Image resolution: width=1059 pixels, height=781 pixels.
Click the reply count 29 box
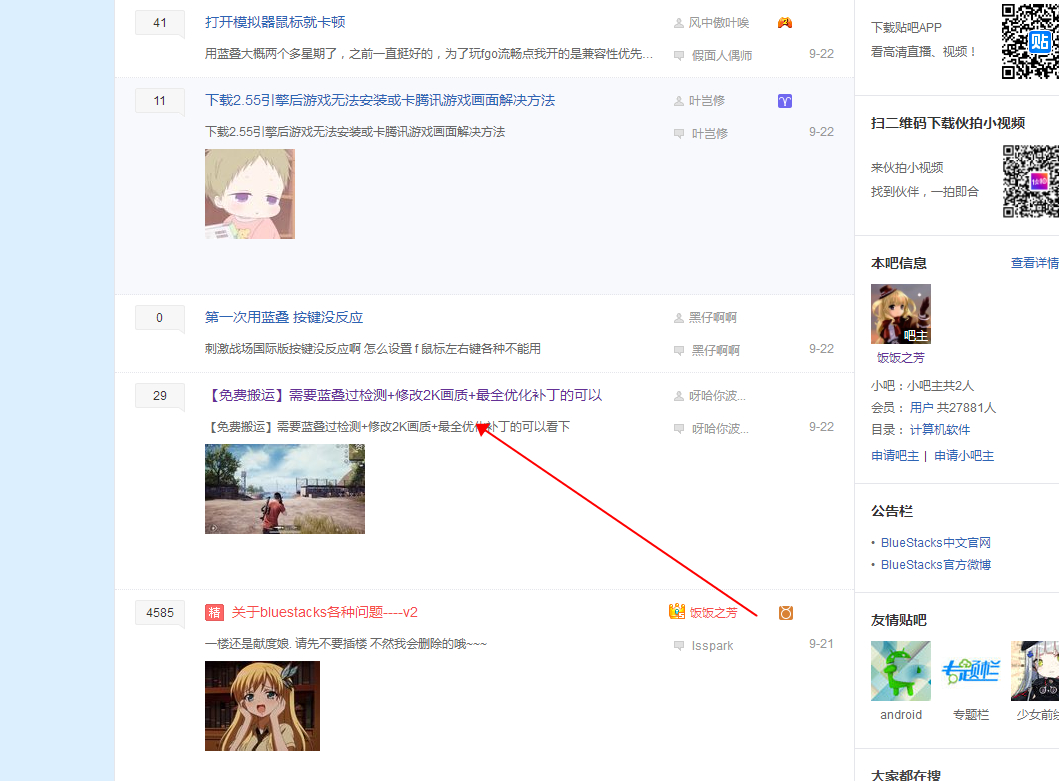159,396
